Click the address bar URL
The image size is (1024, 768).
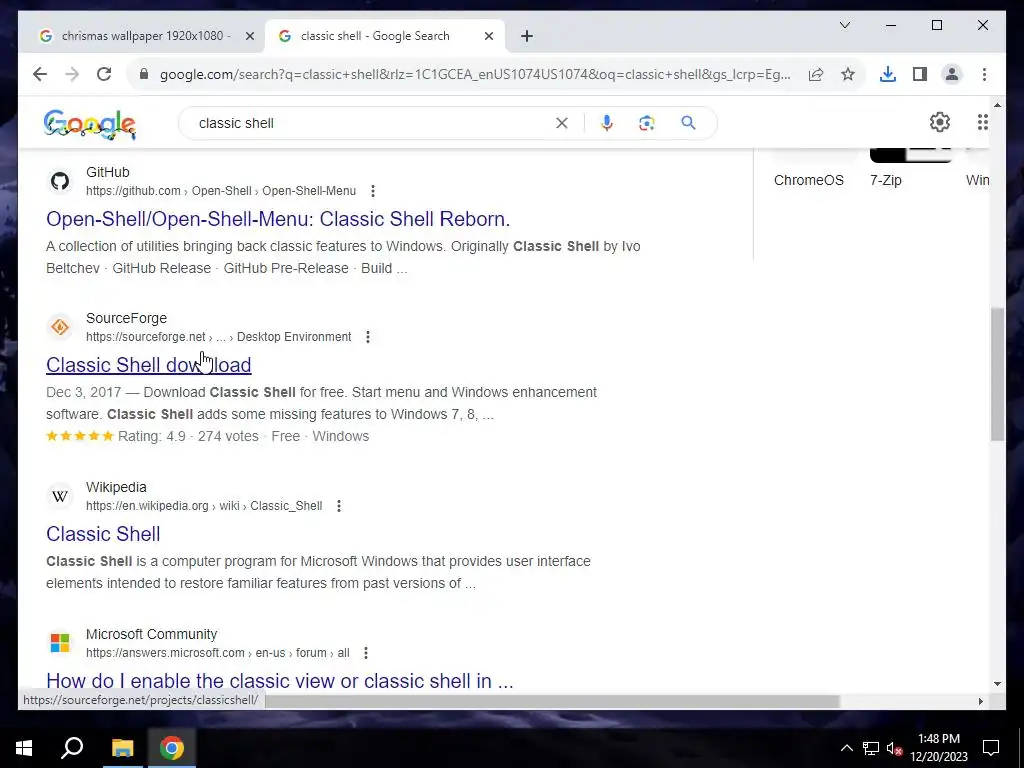pos(475,74)
